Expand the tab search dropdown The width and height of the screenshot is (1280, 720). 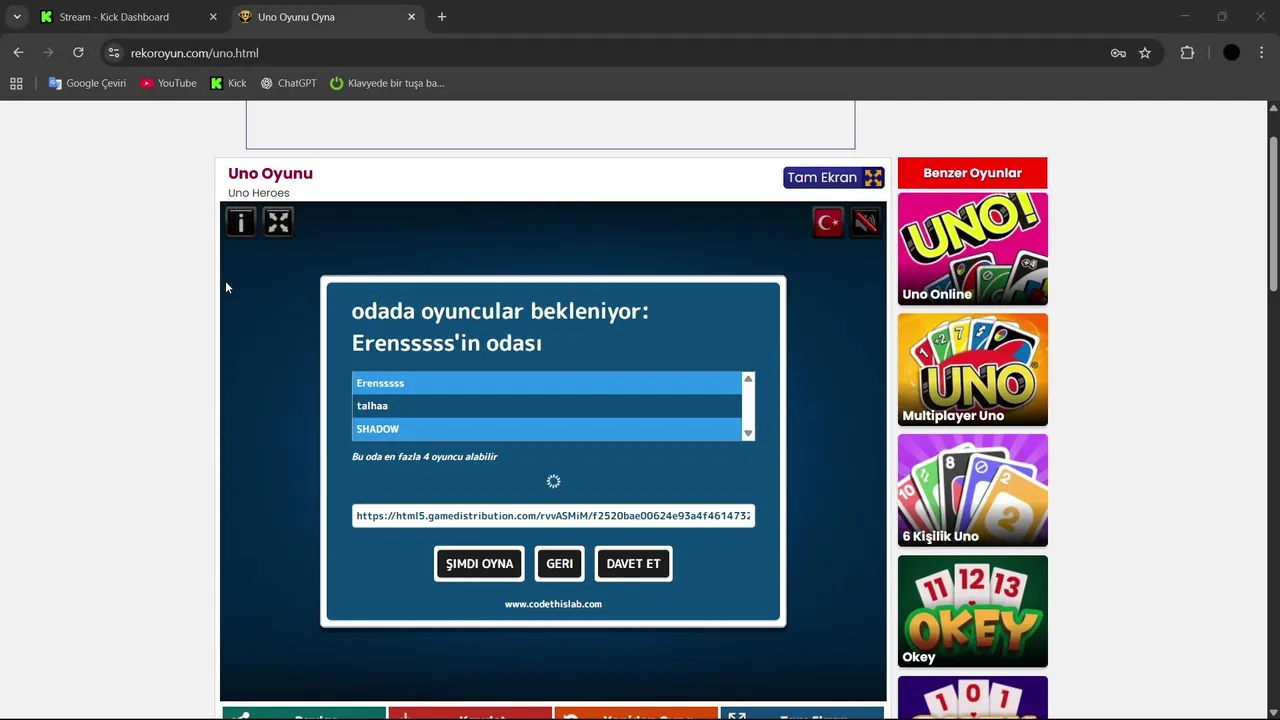pos(17,17)
